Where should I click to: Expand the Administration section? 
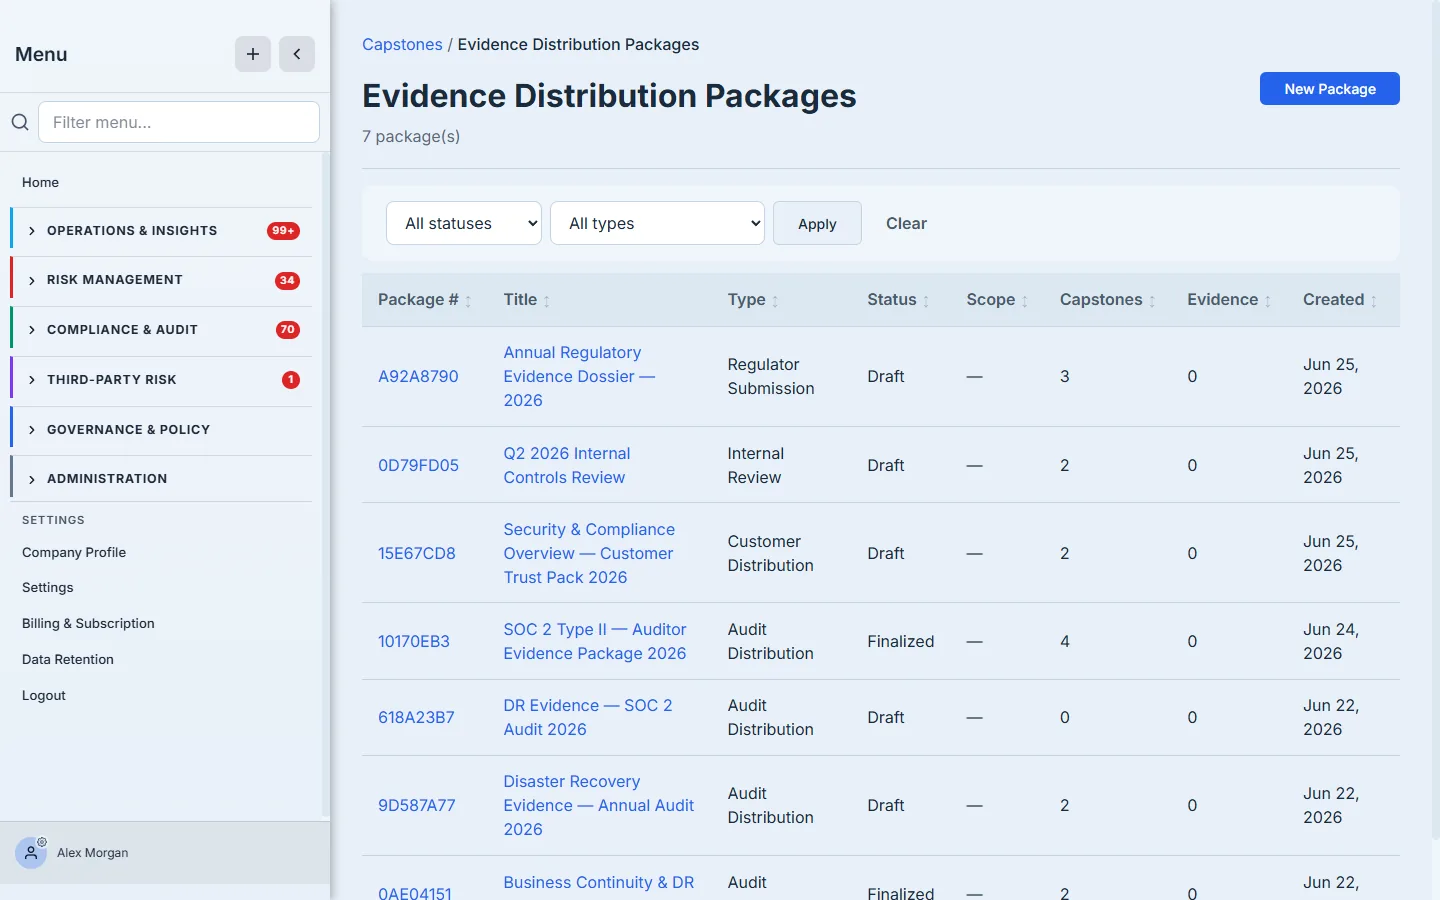click(161, 479)
